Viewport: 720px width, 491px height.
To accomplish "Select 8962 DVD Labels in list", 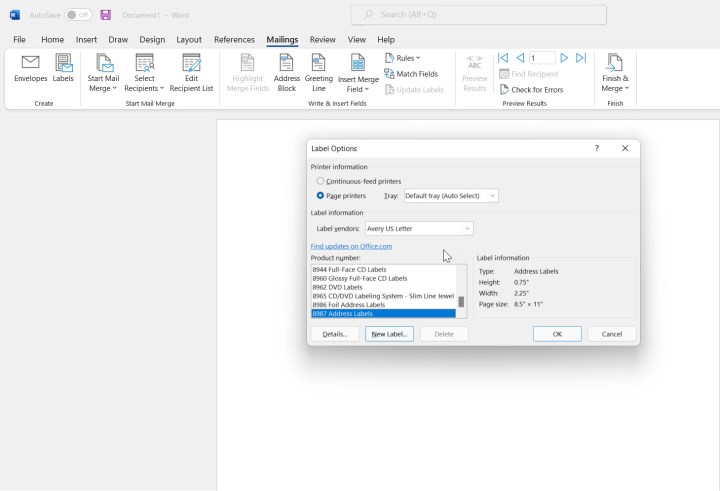I will pos(337,287).
